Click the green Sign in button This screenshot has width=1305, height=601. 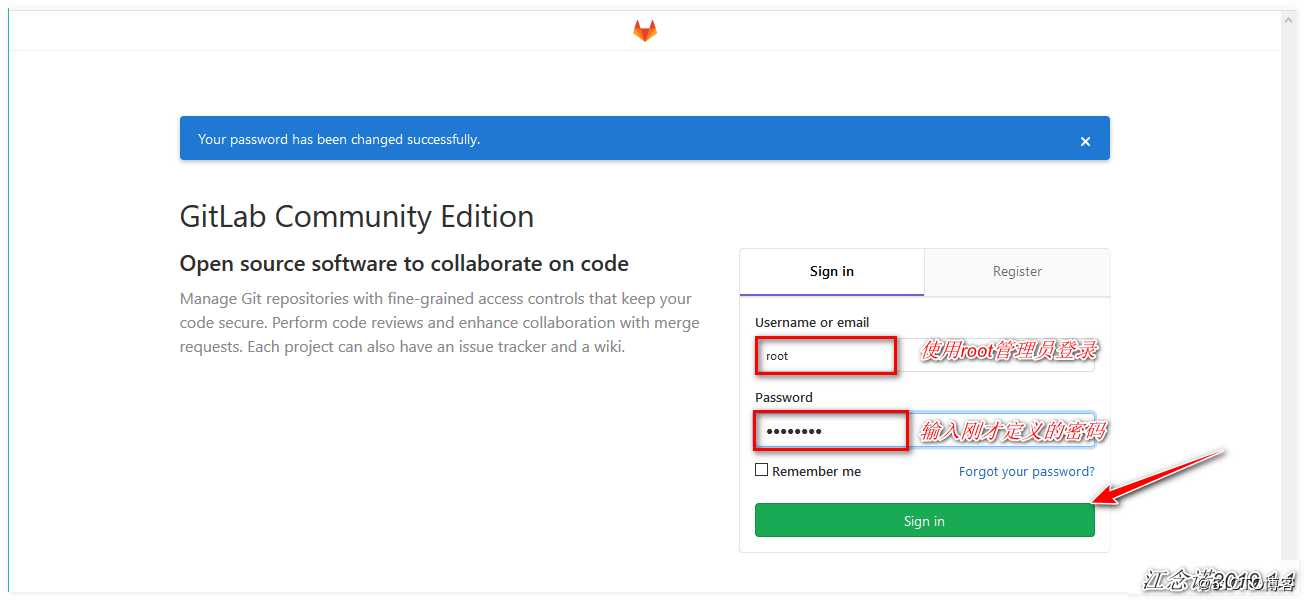[924, 521]
